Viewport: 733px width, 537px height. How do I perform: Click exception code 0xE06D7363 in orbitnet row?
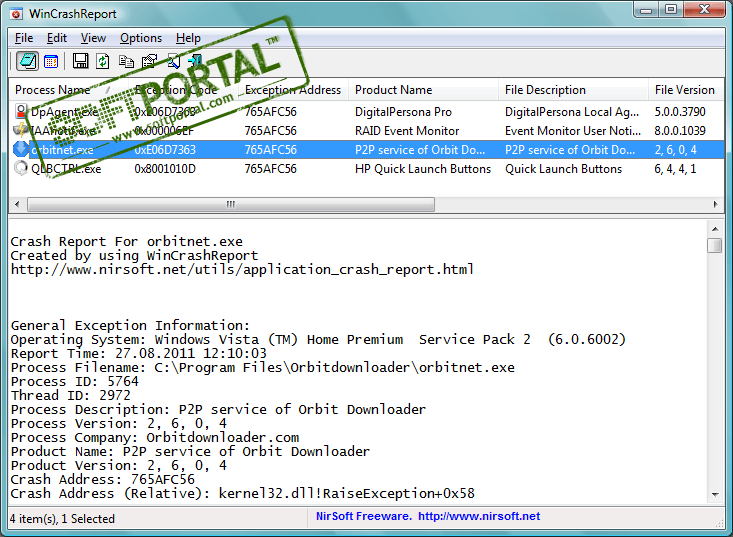click(165, 150)
